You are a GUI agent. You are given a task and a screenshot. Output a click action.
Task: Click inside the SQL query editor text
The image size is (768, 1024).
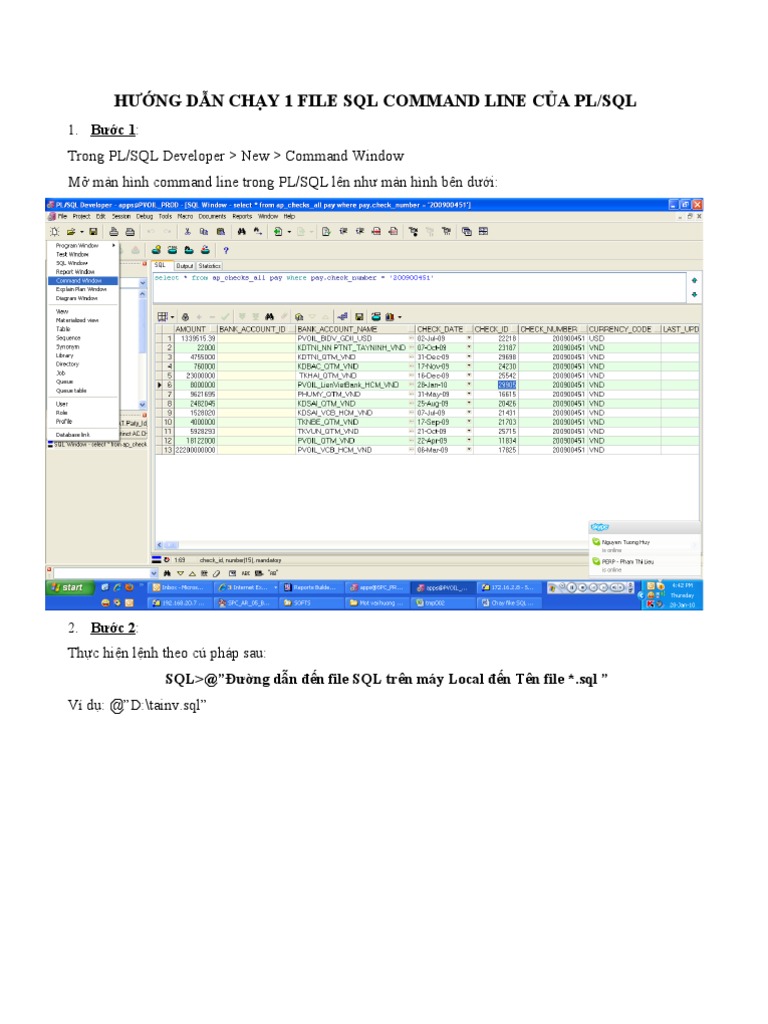[294, 278]
